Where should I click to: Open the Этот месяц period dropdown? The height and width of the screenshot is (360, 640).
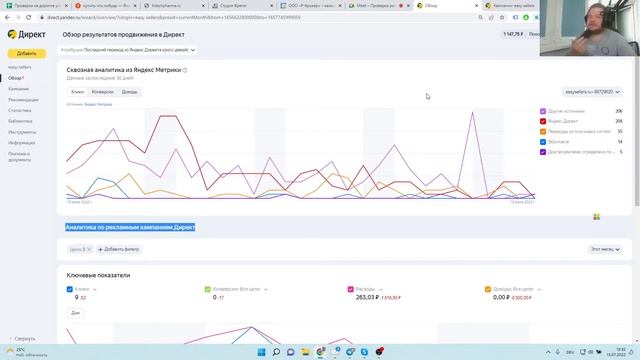(605, 249)
